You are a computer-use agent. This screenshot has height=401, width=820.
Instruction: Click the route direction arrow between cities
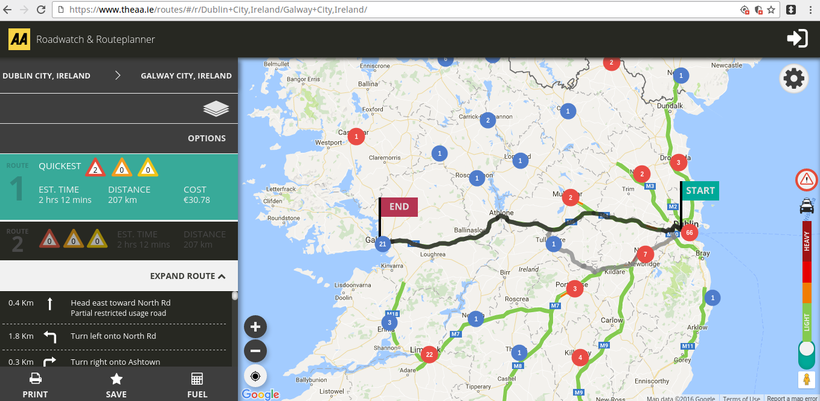(x=117, y=76)
